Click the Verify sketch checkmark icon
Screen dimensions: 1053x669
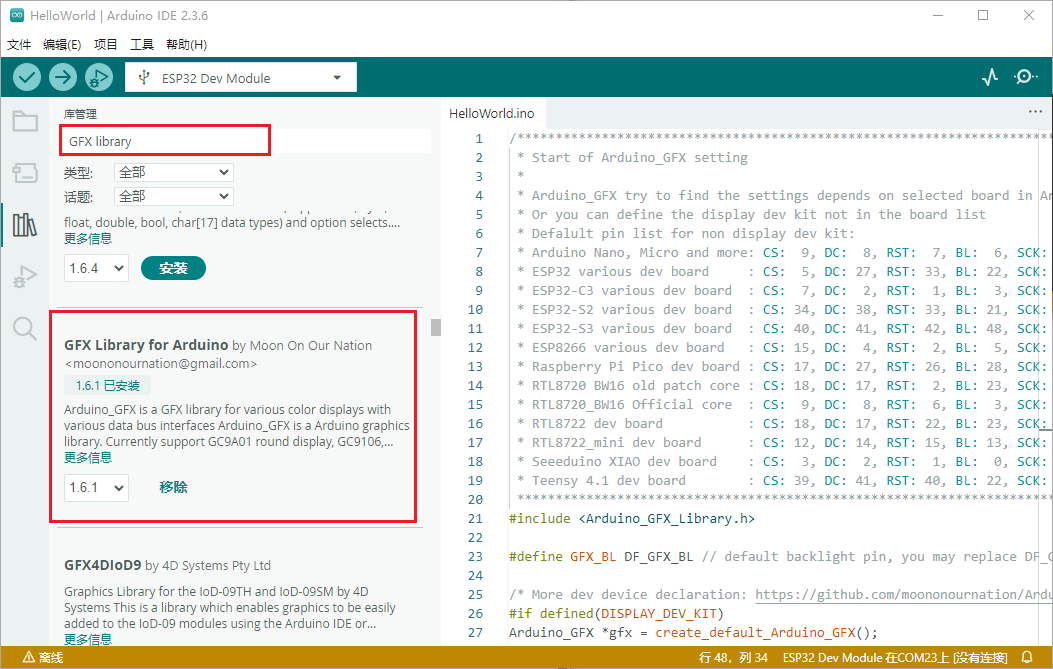(27, 78)
